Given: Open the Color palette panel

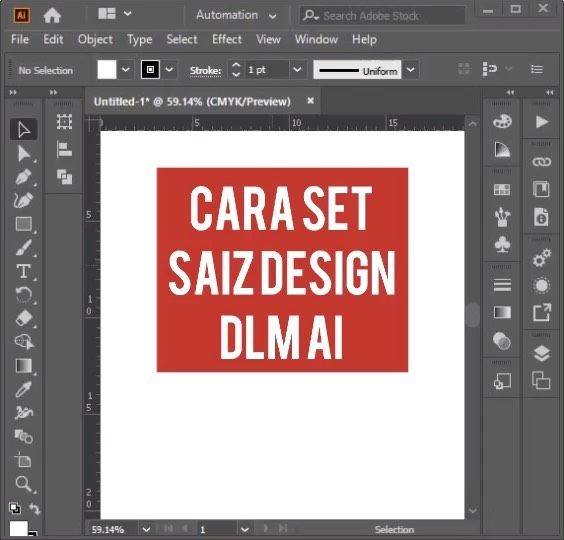Looking at the screenshot, I should [502, 121].
